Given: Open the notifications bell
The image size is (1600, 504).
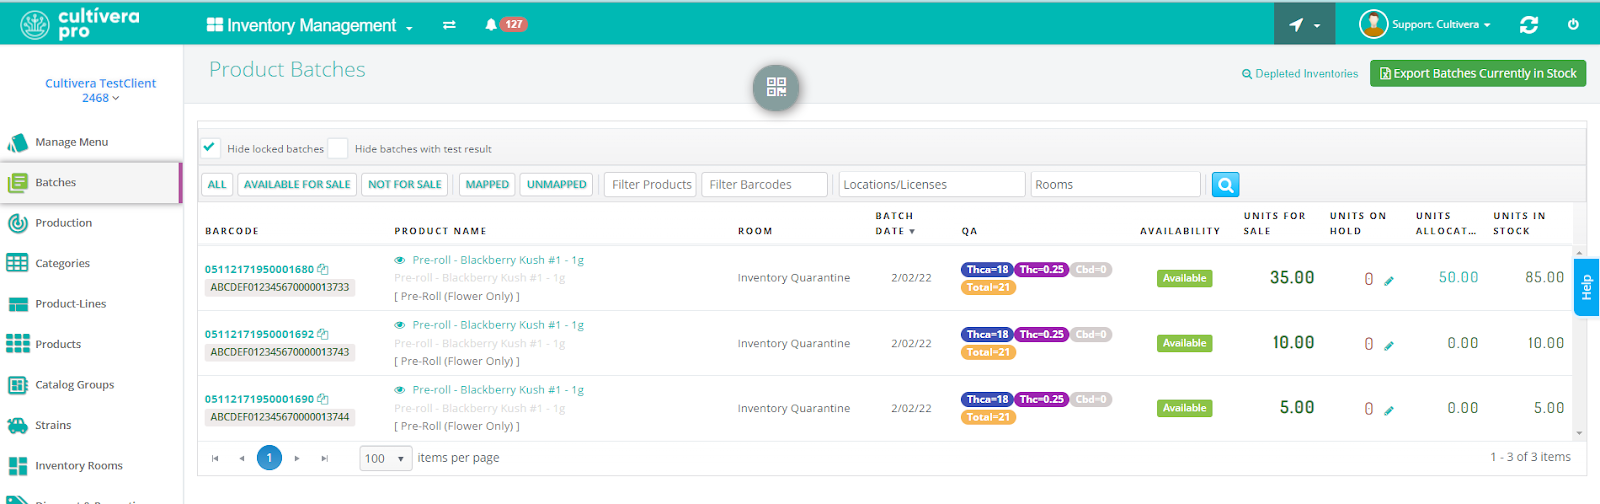Looking at the screenshot, I should [491, 25].
